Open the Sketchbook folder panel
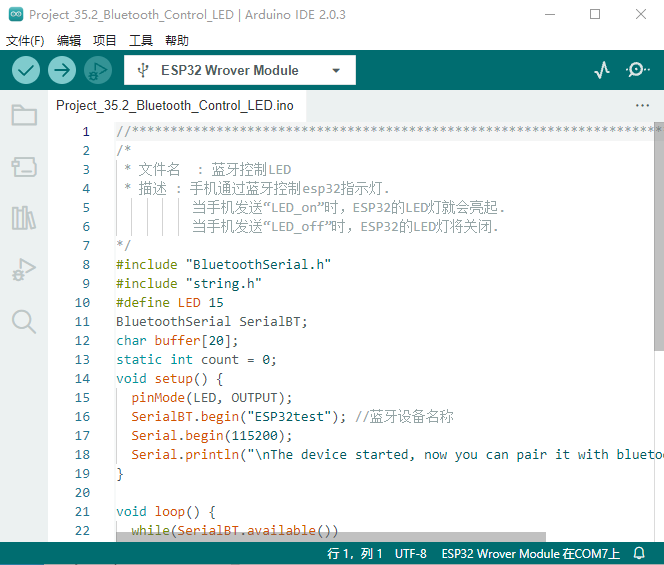This screenshot has width=664, height=565. click(24, 115)
